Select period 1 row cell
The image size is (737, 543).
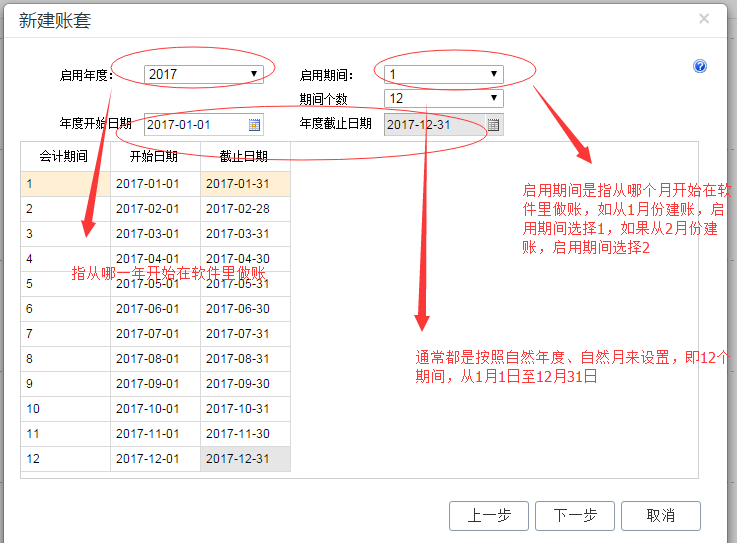(65, 184)
